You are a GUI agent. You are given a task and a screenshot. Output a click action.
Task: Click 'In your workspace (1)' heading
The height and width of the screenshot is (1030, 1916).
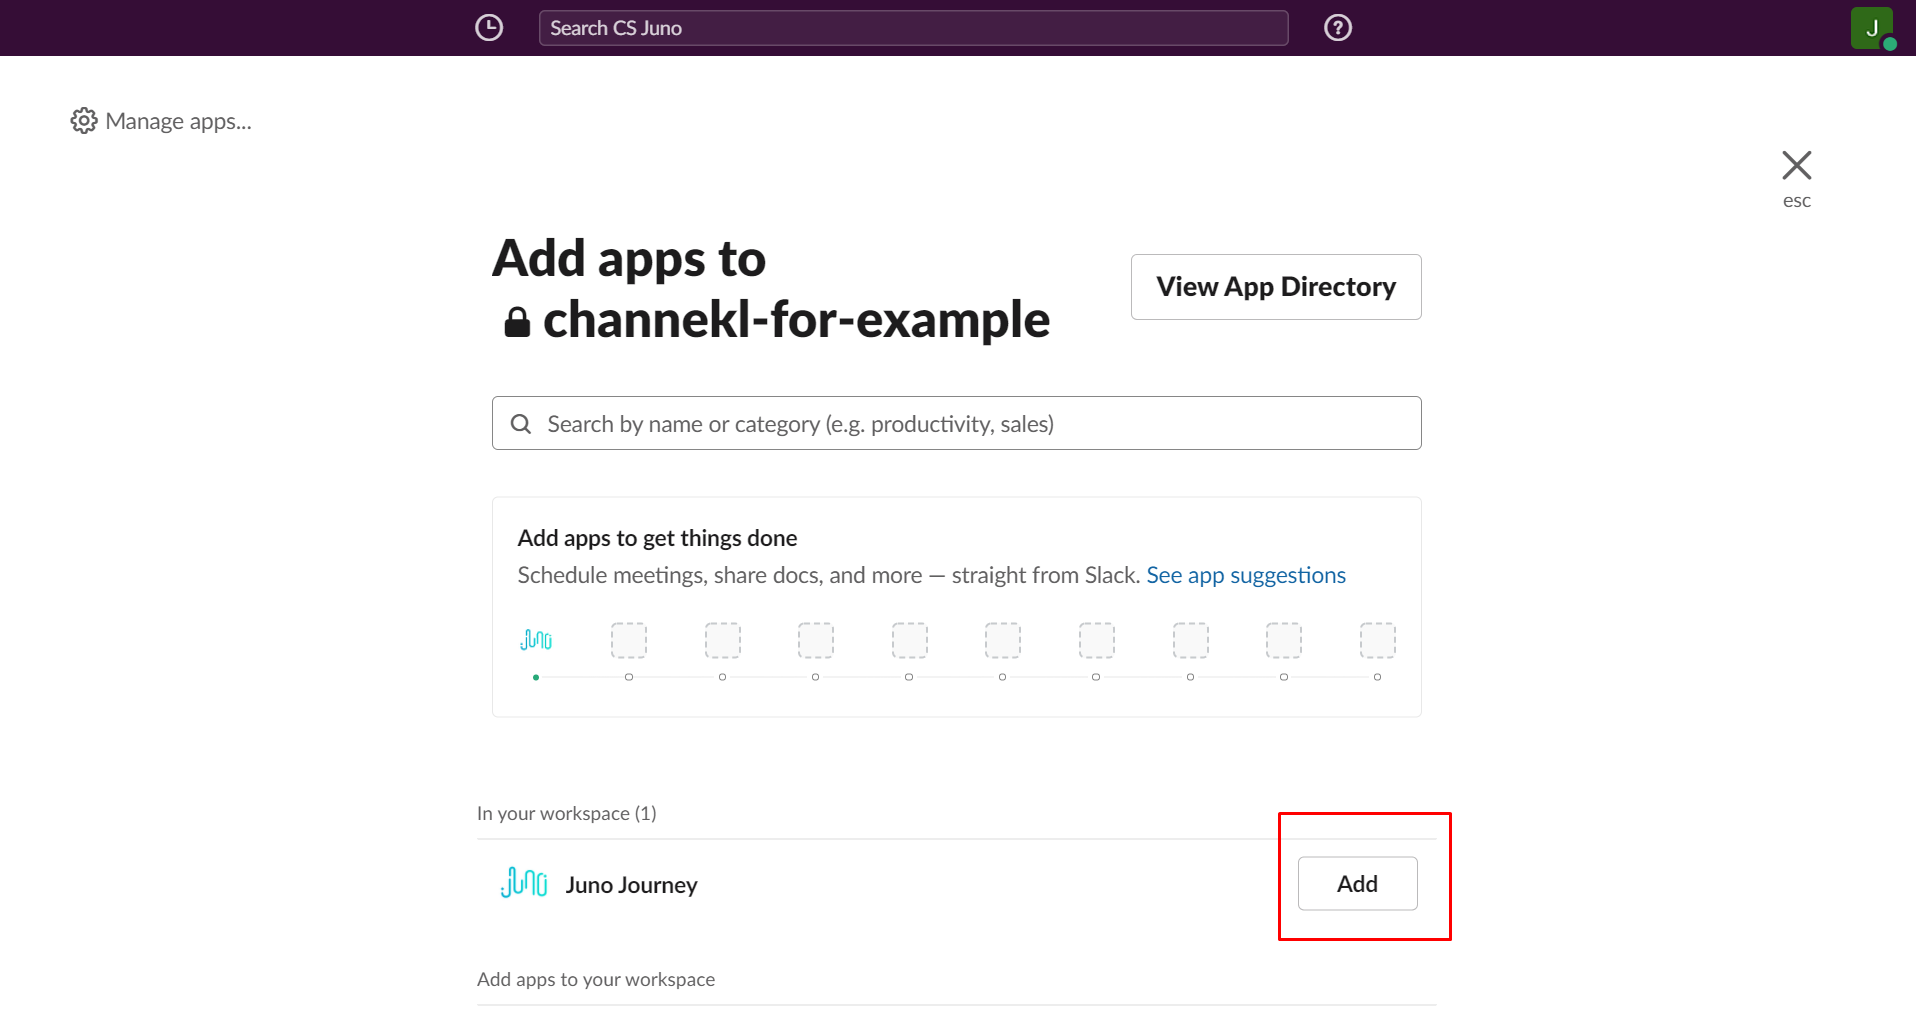pyautogui.click(x=566, y=813)
